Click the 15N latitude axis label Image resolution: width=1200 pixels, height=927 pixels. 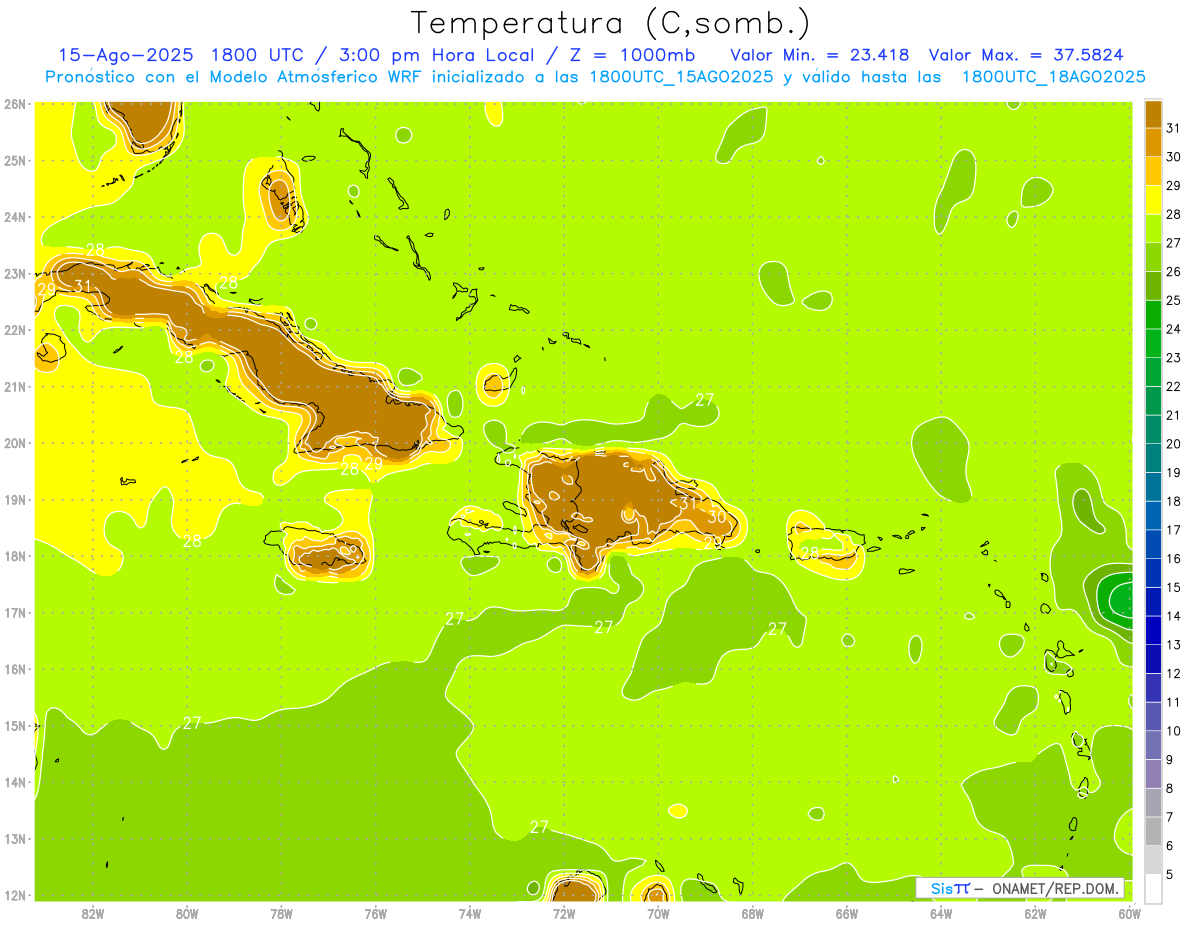(x=15, y=726)
